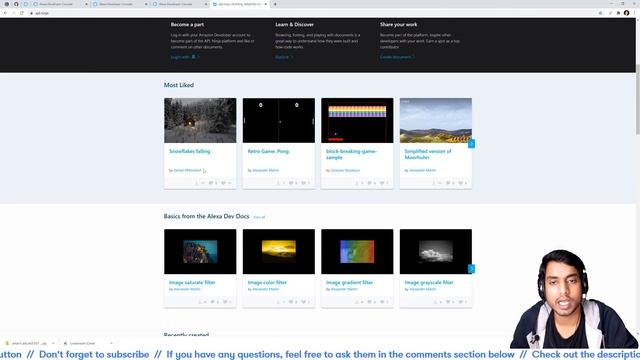Open the Image color filter link
The image size is (640, 360).
(x=267, y=282)
